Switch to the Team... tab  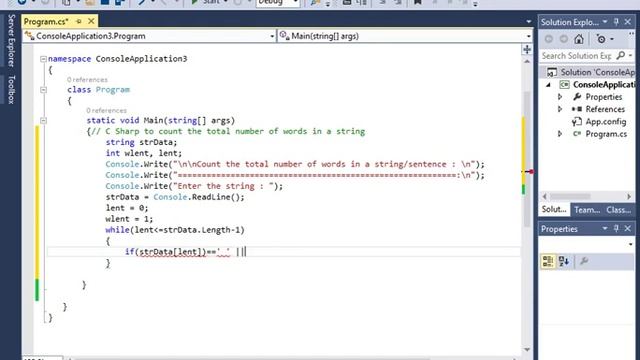click(587, 210)
